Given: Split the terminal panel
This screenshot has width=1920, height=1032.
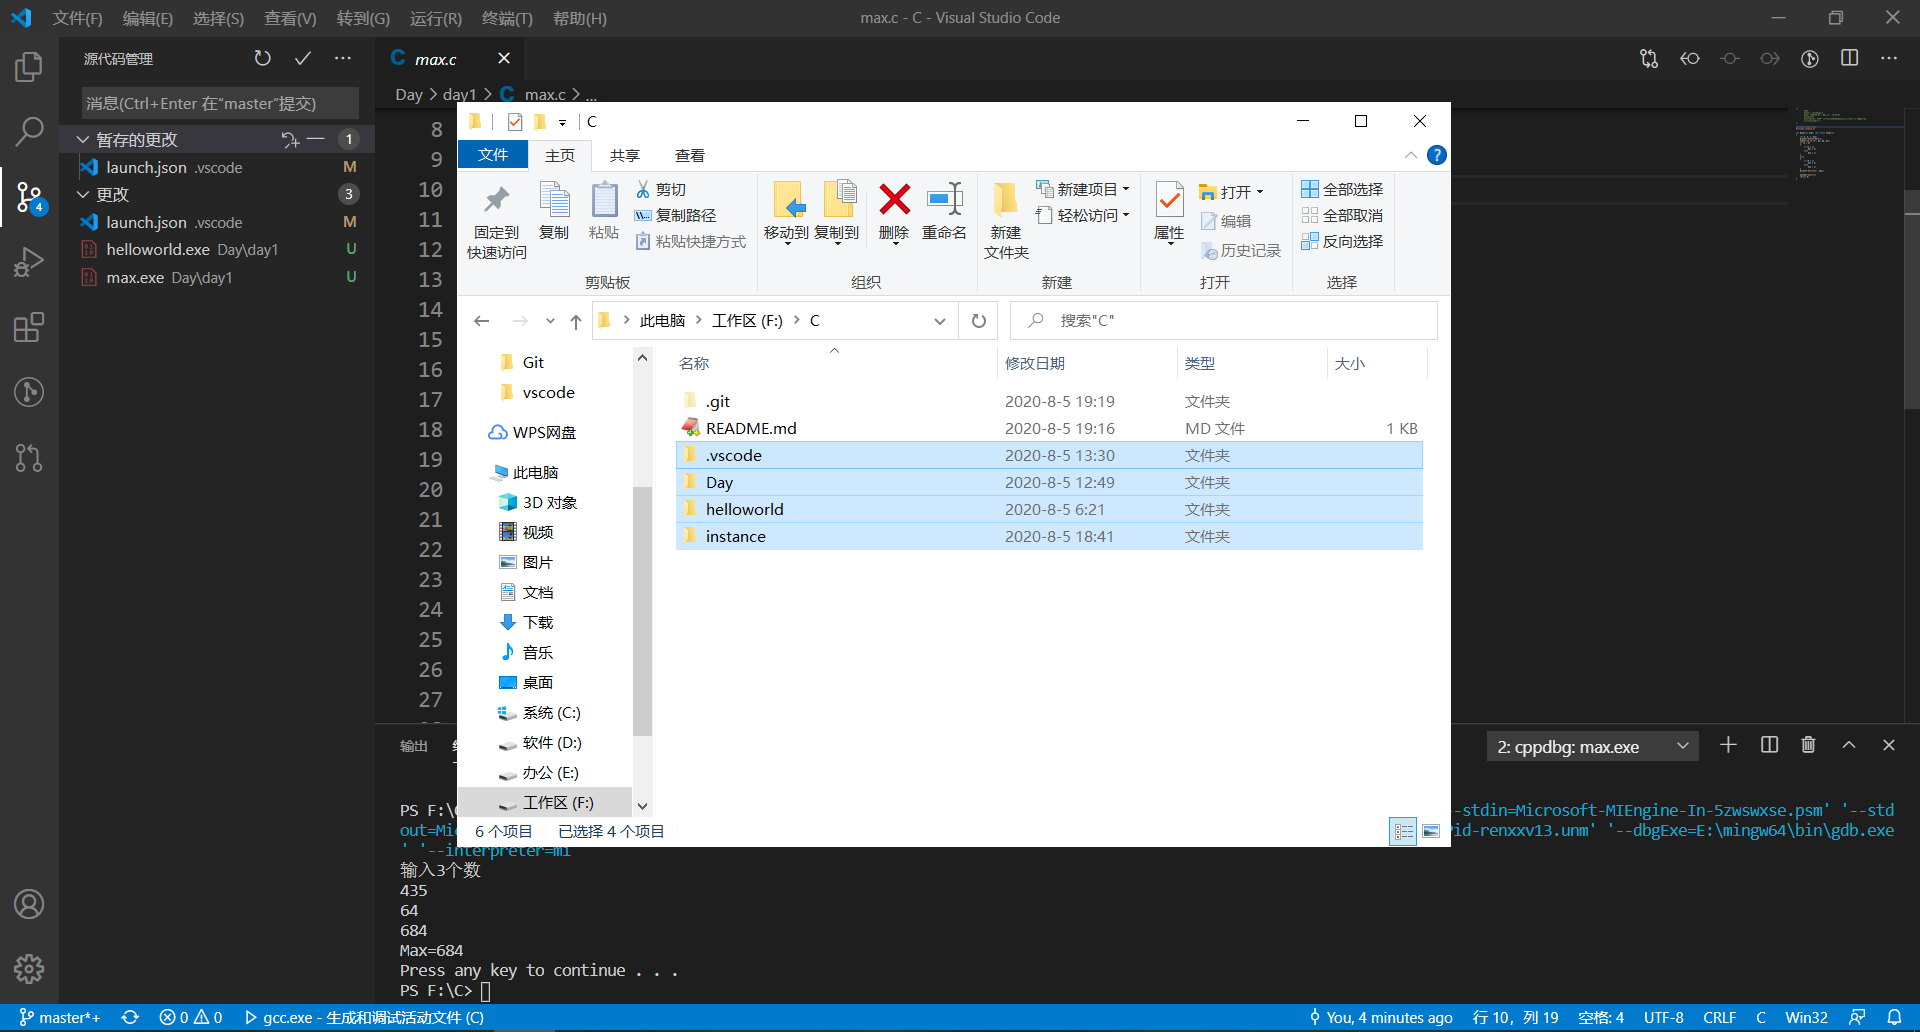Looking at the screenshot, I should click(x=1769, y=745).
